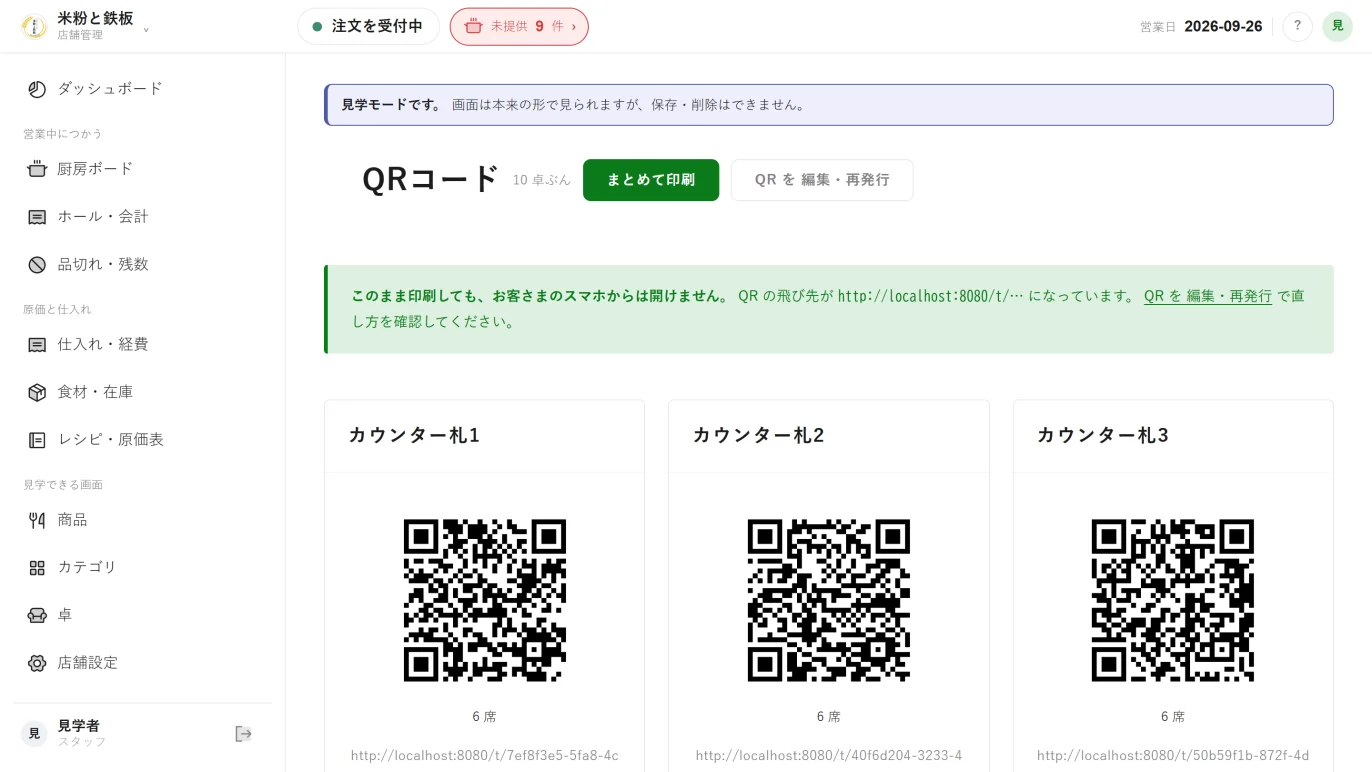Click the カウンター札1 card title
This screenshot has width=1372, height=772.
414,435
